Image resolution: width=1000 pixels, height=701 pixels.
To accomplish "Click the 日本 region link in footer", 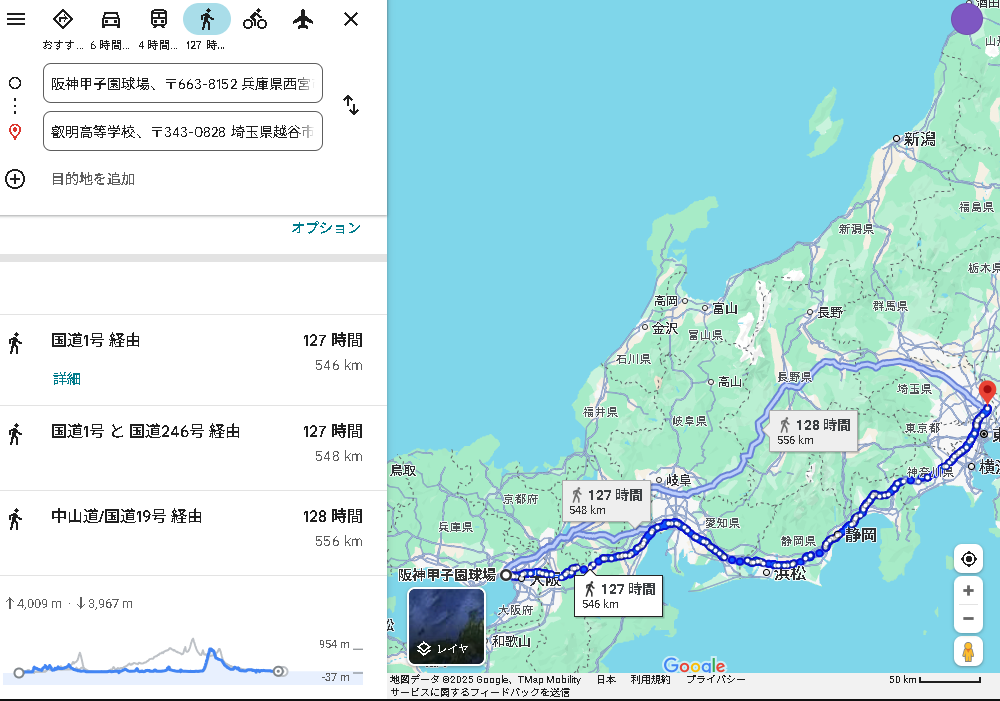I will [x=606, y=679].
